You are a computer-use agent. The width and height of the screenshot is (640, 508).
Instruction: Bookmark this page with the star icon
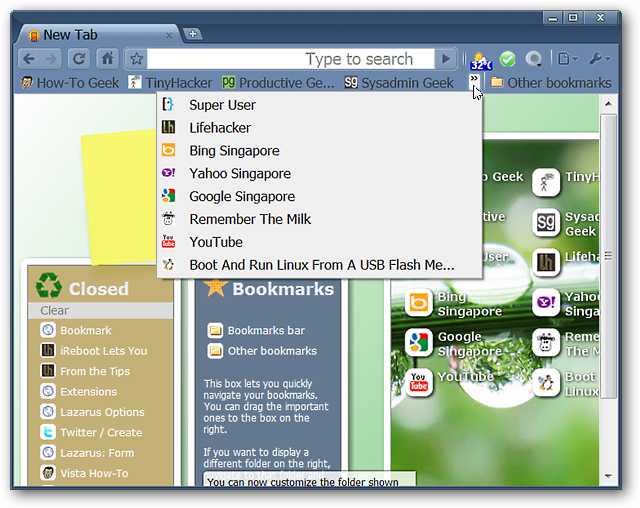pyautogui.click(x=136, y=59)
